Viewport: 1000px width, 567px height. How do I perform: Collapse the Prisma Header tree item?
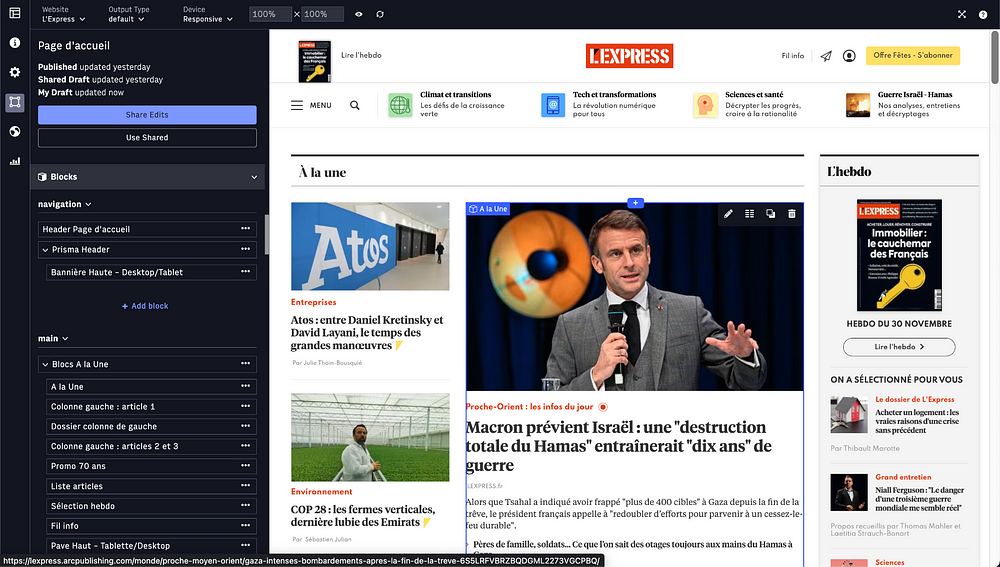point(45,250)
